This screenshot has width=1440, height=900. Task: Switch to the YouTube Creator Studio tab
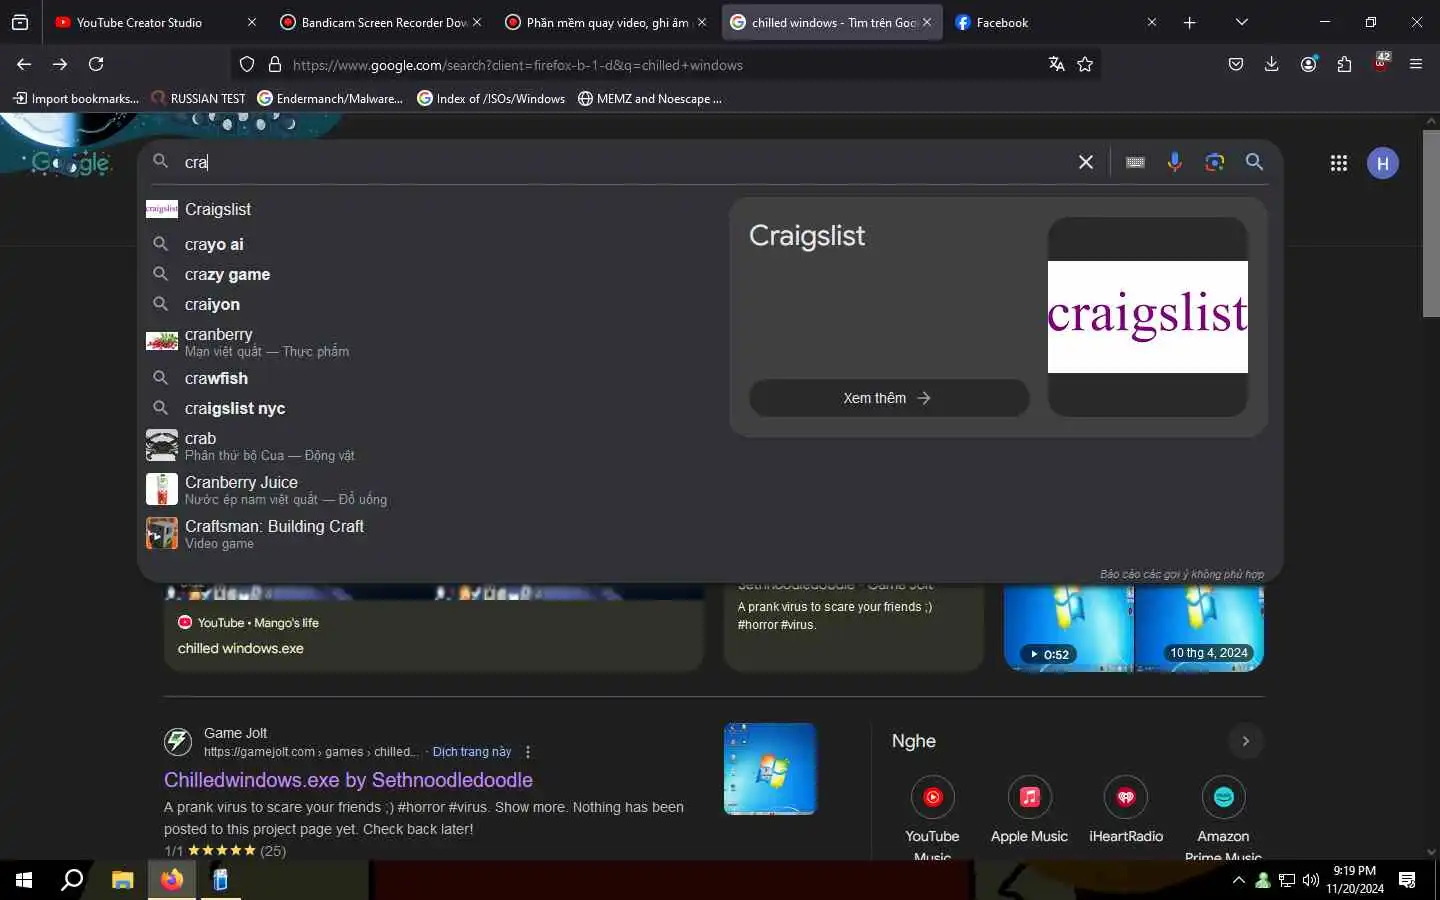click(x=155, y=22)
